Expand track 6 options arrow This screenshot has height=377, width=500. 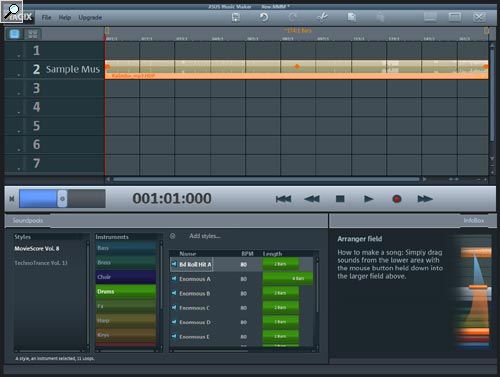[19, 150]
